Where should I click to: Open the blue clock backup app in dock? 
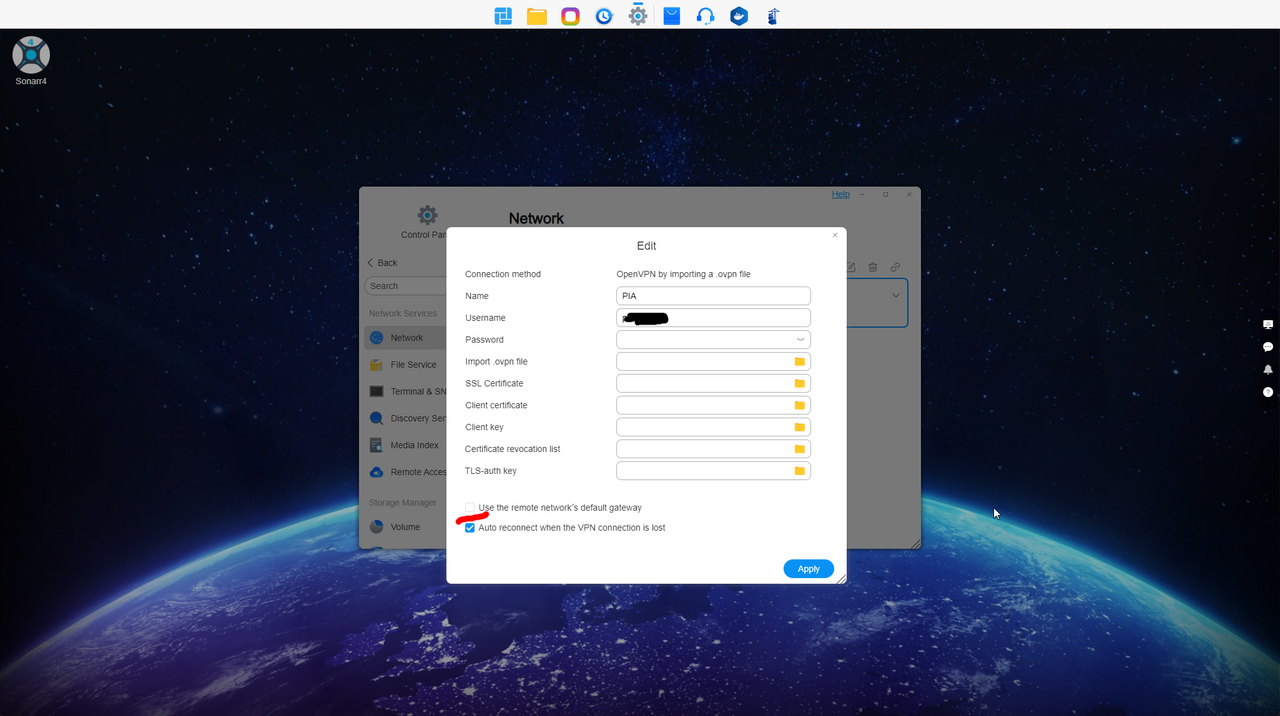[604, 16]
